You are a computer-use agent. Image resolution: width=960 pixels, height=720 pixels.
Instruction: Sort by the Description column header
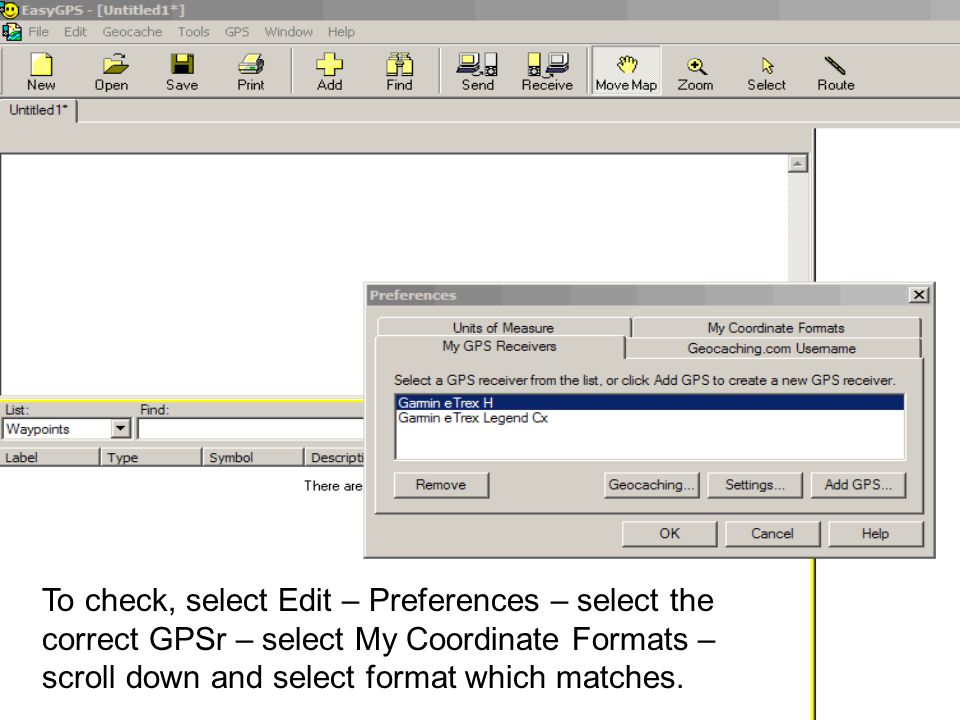pyautogui.click(x=335, y=457)
